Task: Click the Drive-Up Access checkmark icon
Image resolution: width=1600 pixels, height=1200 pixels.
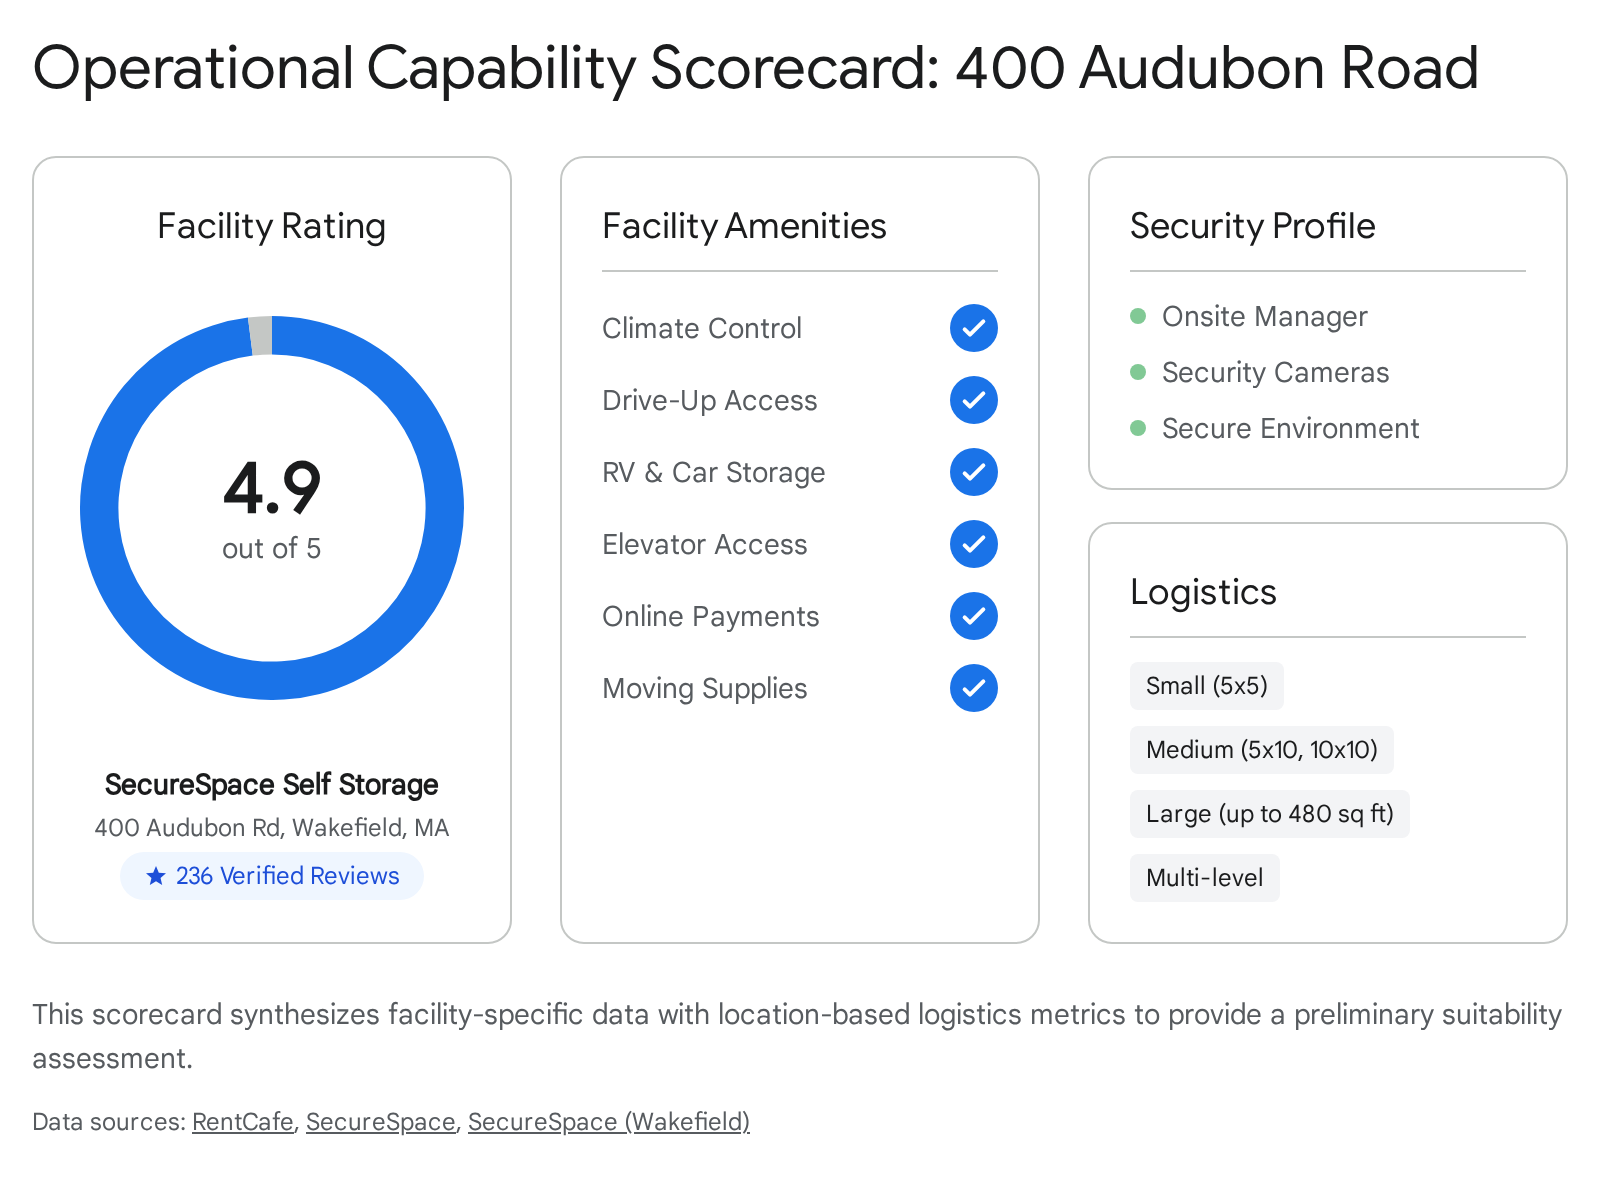Action: pyautogui.click(x=973, y=400)
